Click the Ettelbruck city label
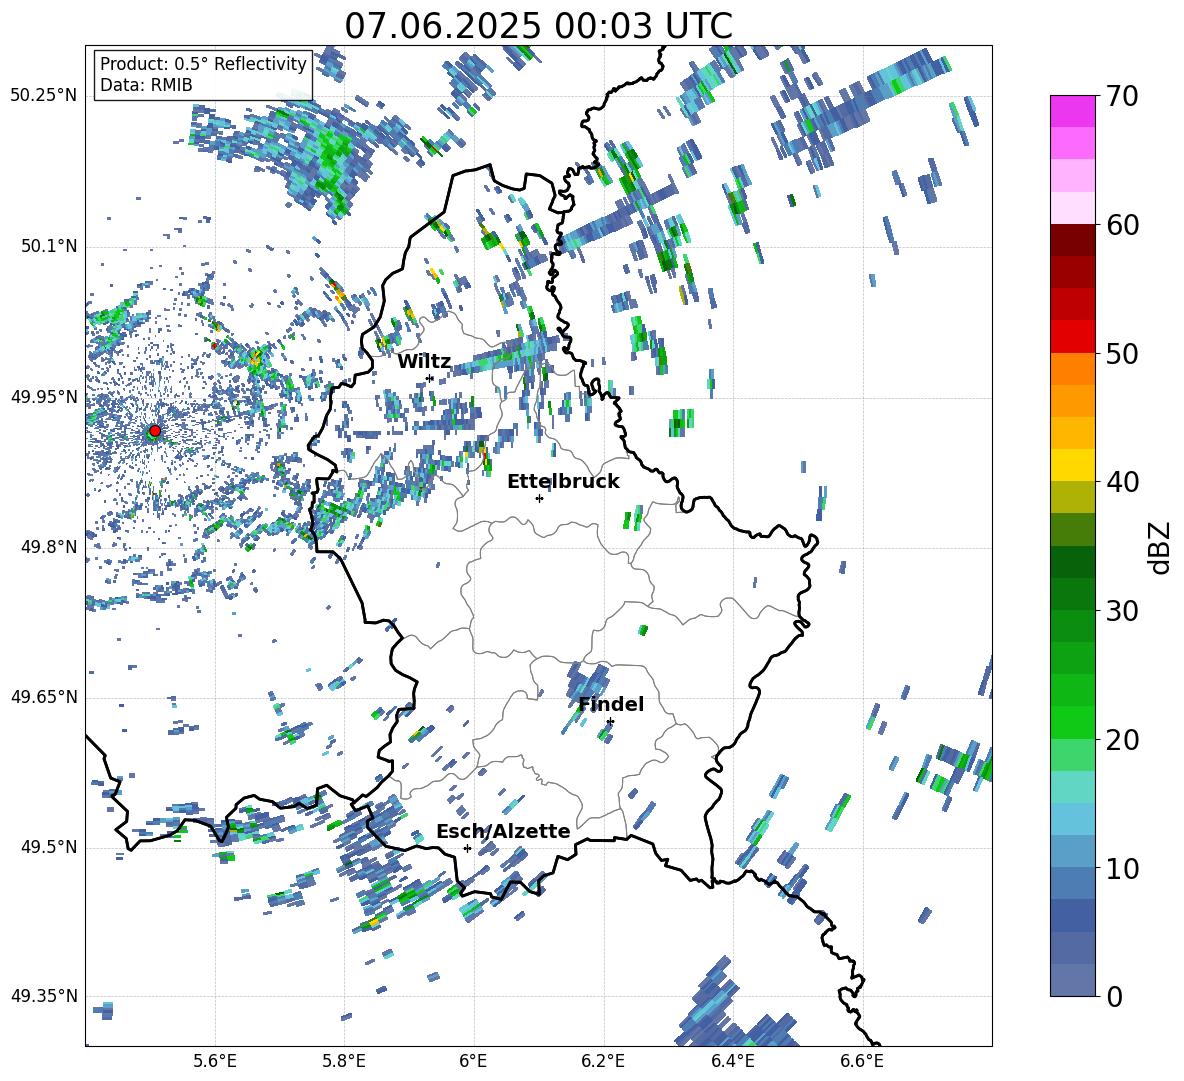This screenshot has width=1184, height=1081. click(x=563, y=482)
